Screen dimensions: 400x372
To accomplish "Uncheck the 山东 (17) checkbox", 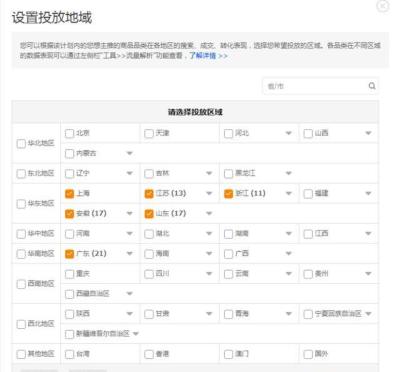I will (x=149, y=214).
